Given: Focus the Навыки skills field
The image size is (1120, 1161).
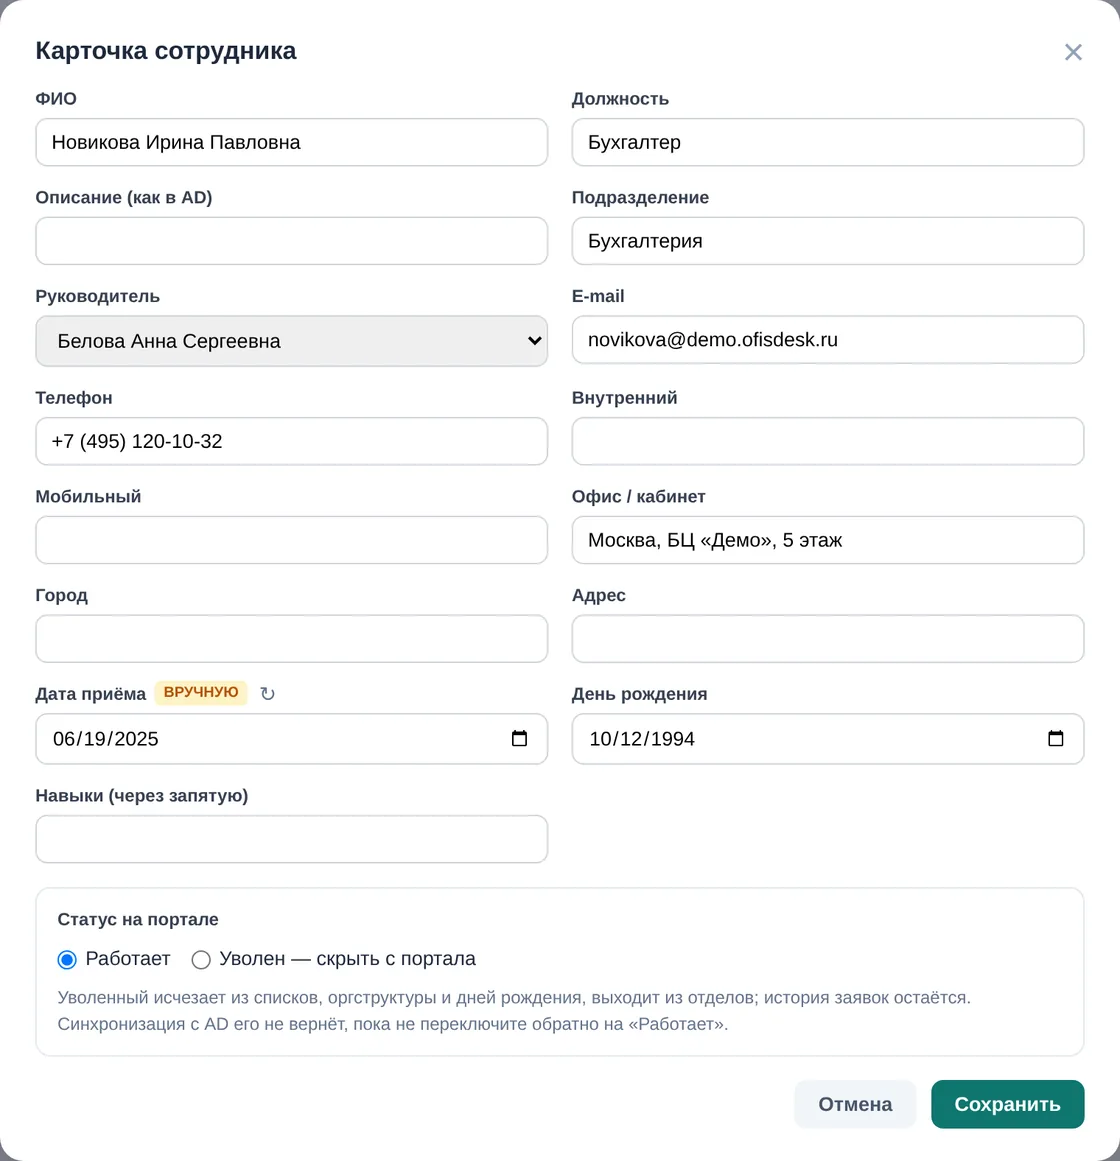Looking at the screenshot, I should 292,839.
